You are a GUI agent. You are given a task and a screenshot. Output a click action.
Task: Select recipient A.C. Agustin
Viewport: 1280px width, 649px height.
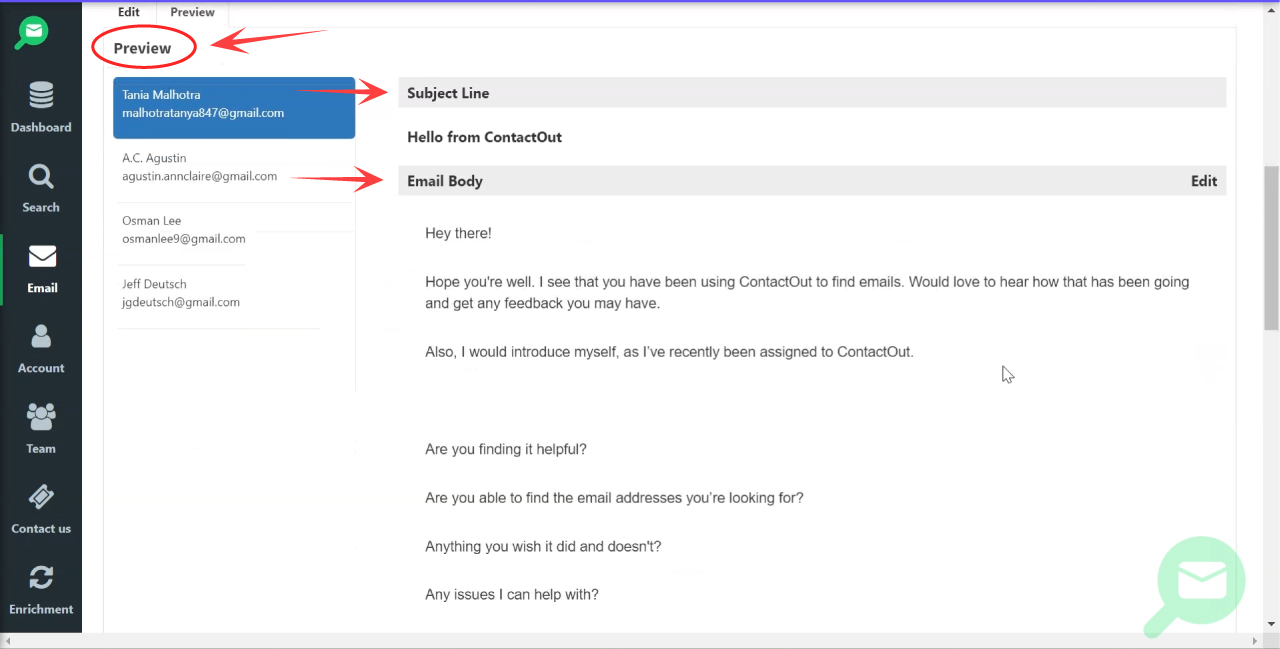[x=234, y=167]
